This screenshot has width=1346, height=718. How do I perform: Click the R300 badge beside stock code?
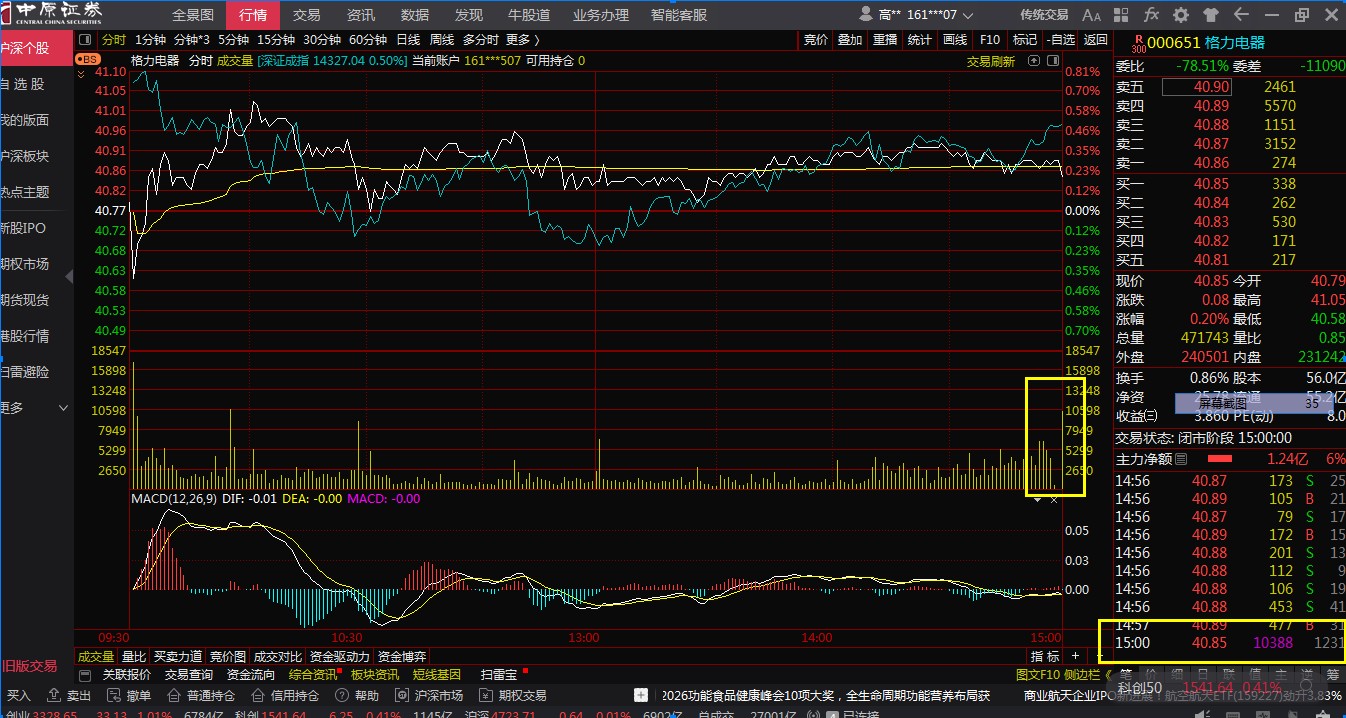[1138, 43]
